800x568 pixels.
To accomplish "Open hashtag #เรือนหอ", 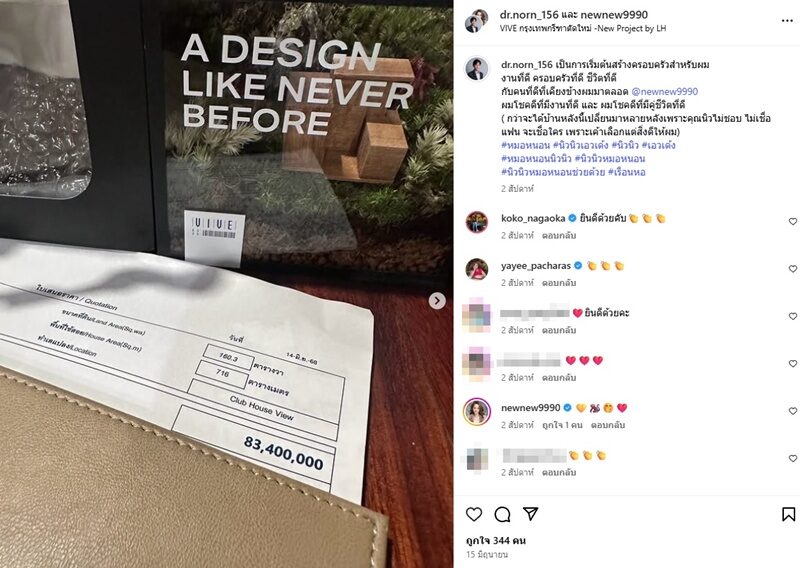I will point(627,172).
